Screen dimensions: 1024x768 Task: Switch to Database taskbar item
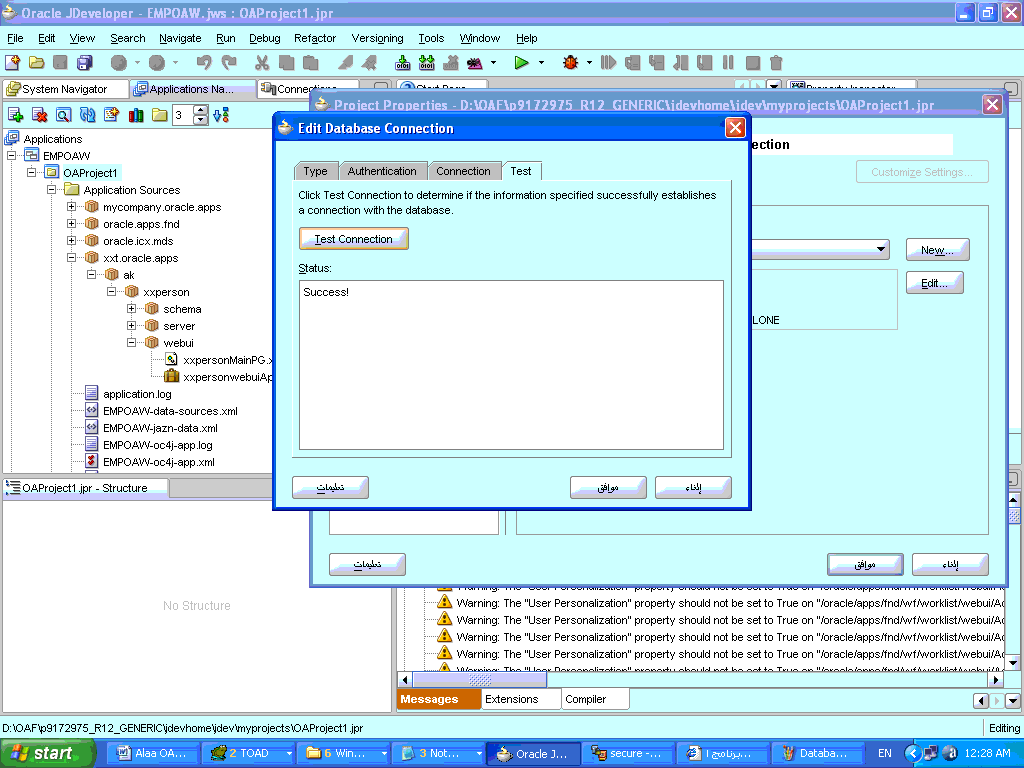(x=818, y=753)
